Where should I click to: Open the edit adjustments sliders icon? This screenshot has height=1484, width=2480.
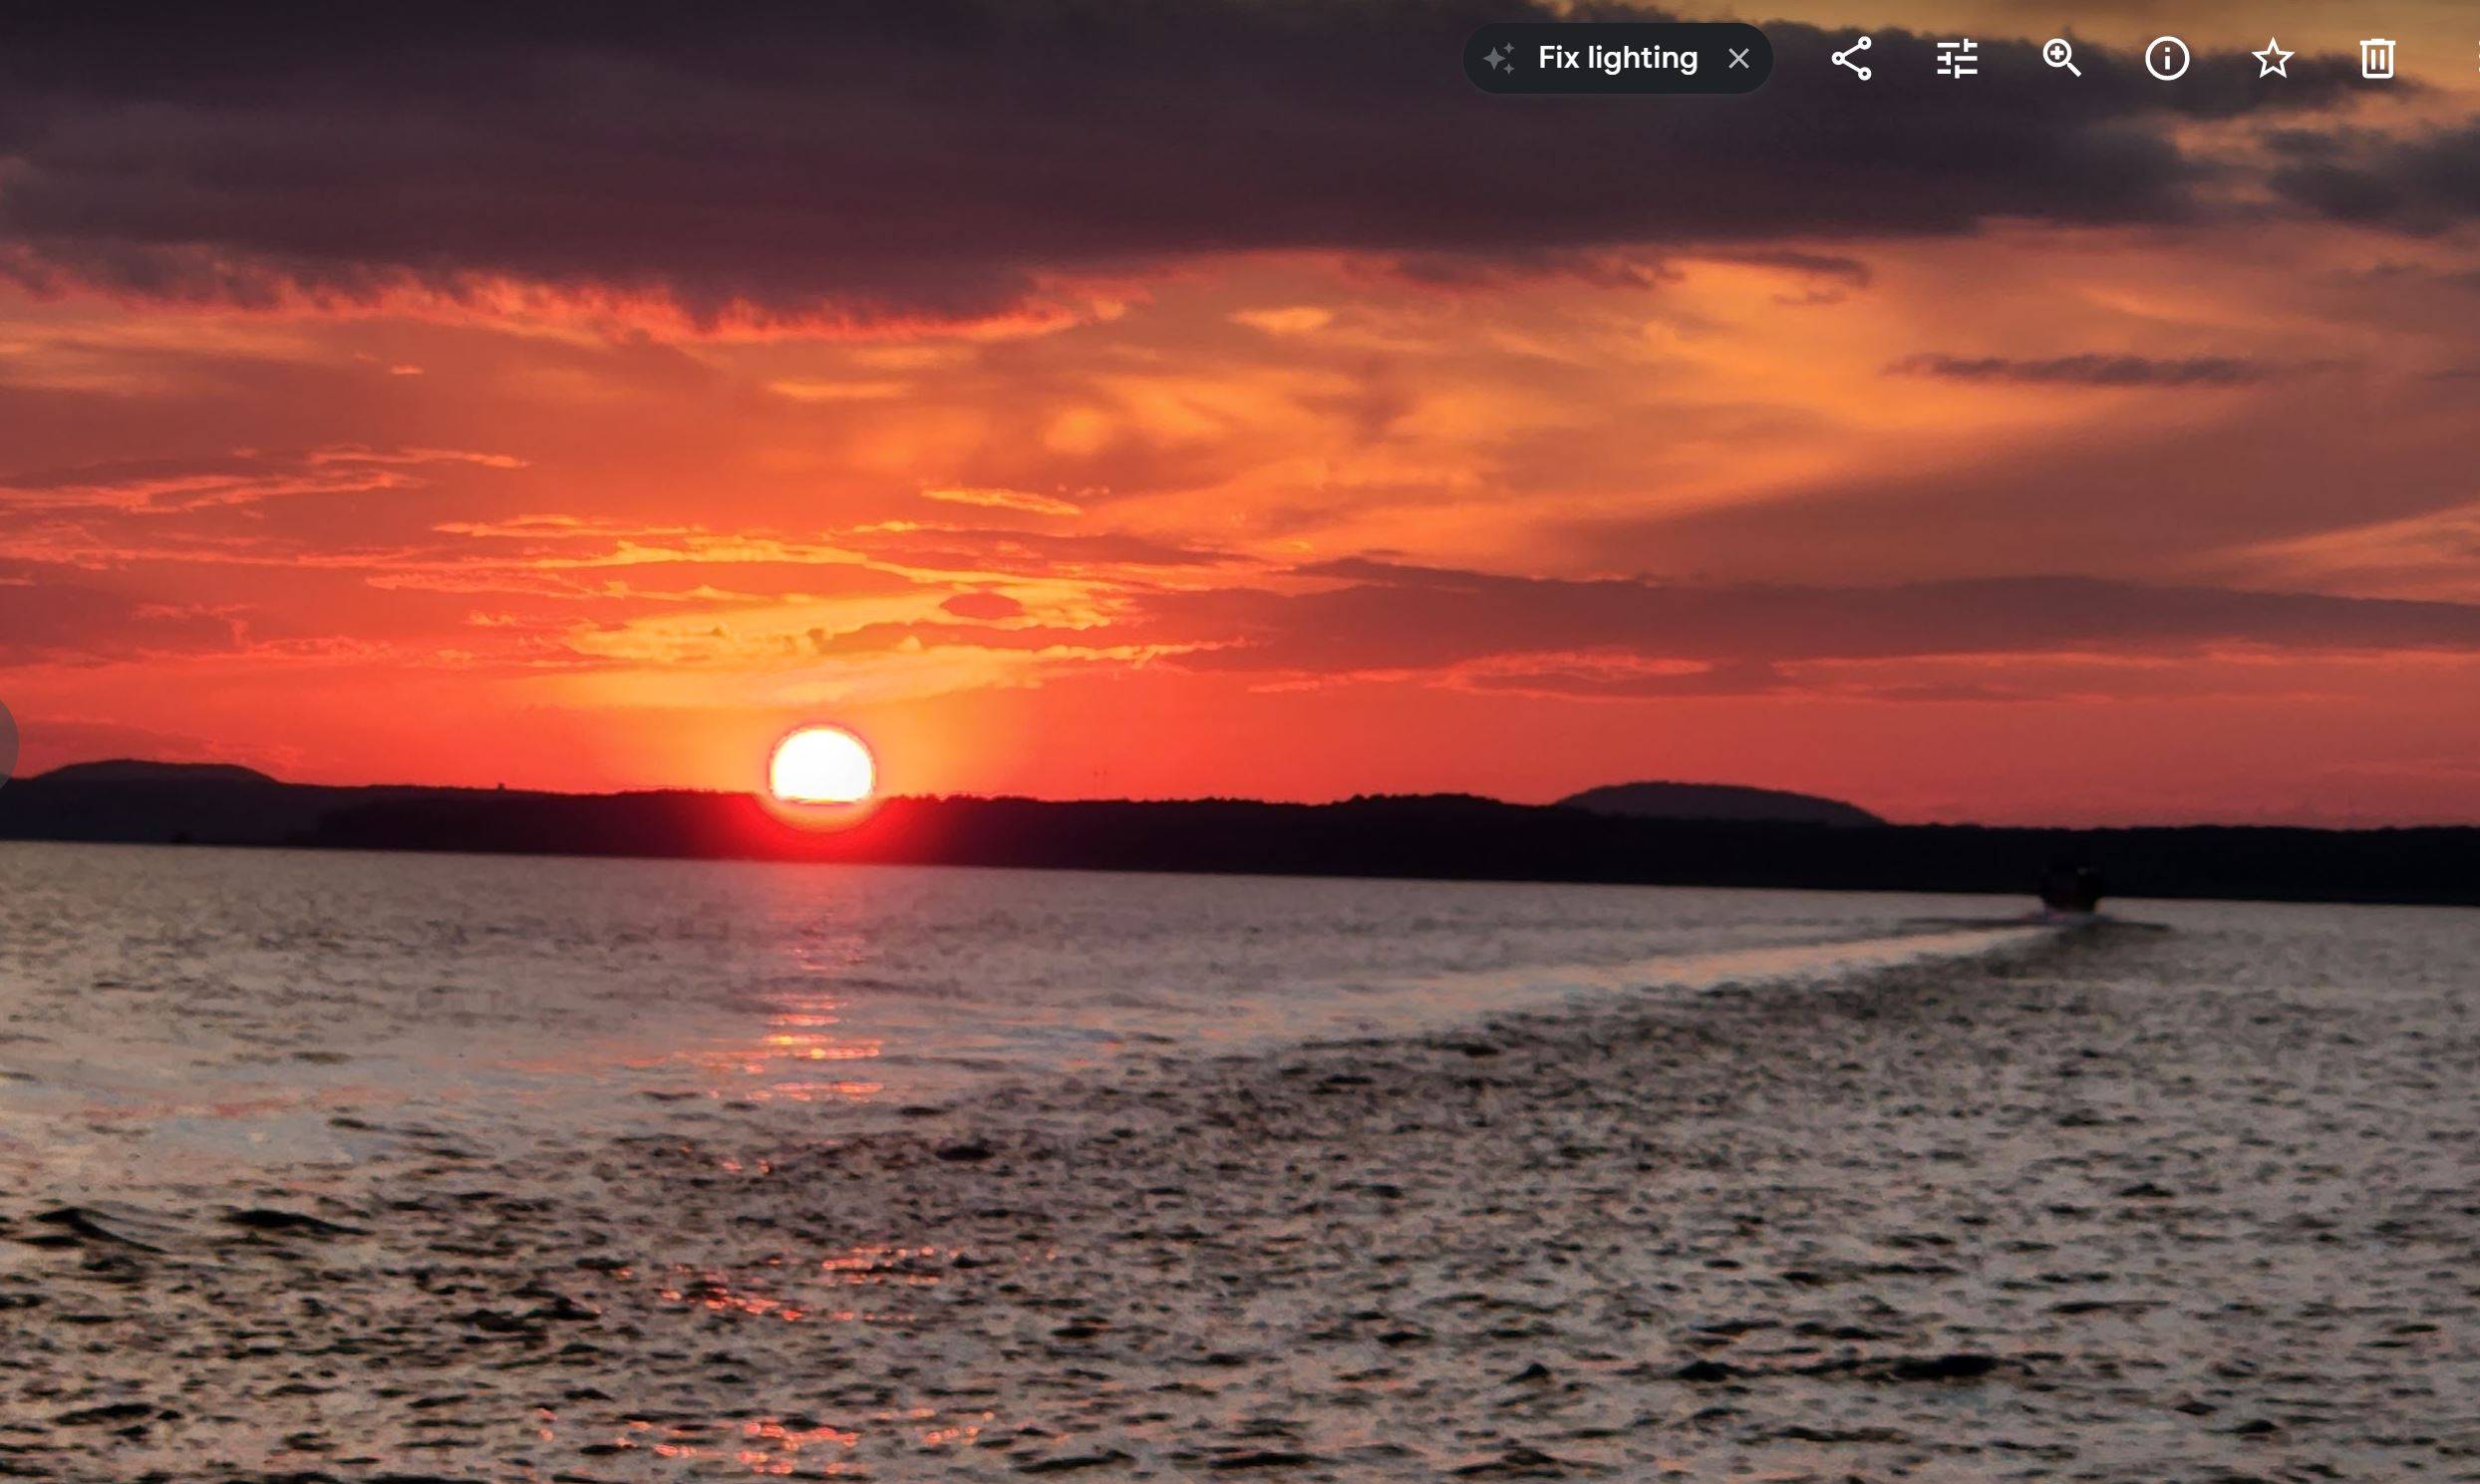(1957, 59)
